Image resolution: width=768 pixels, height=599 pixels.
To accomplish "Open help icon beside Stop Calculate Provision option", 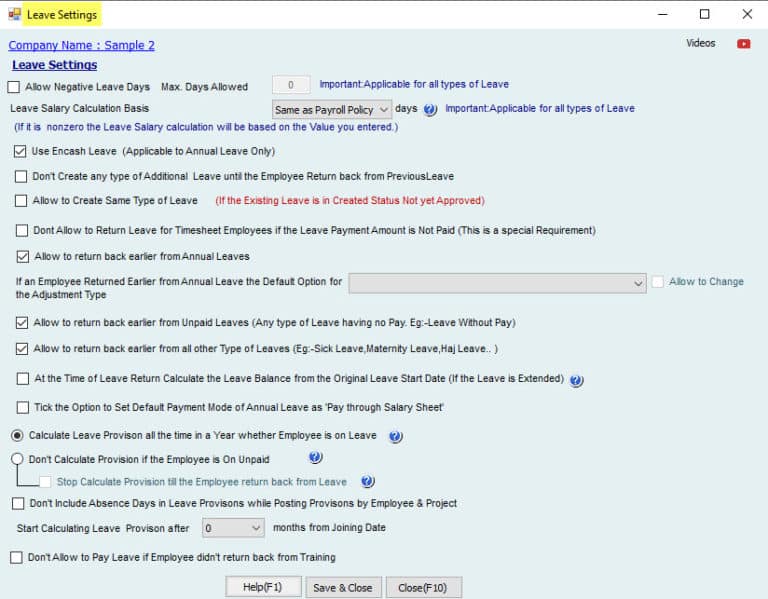I will (x=368, y=481).
